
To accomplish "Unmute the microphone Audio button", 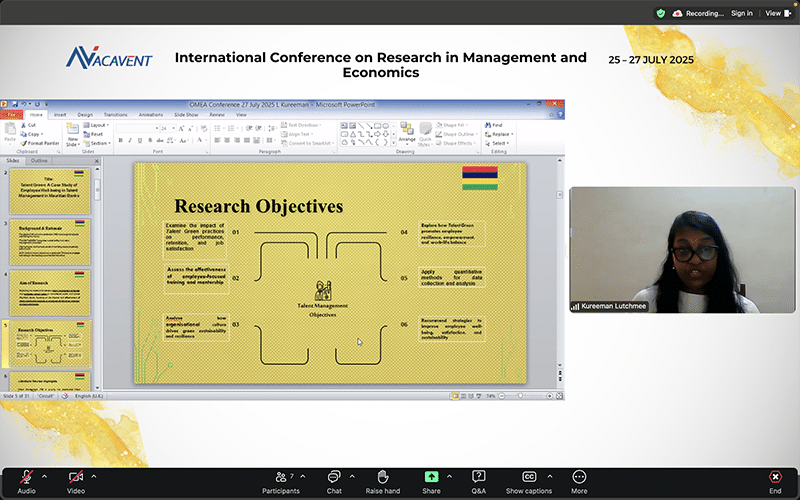I will point(26,478).
